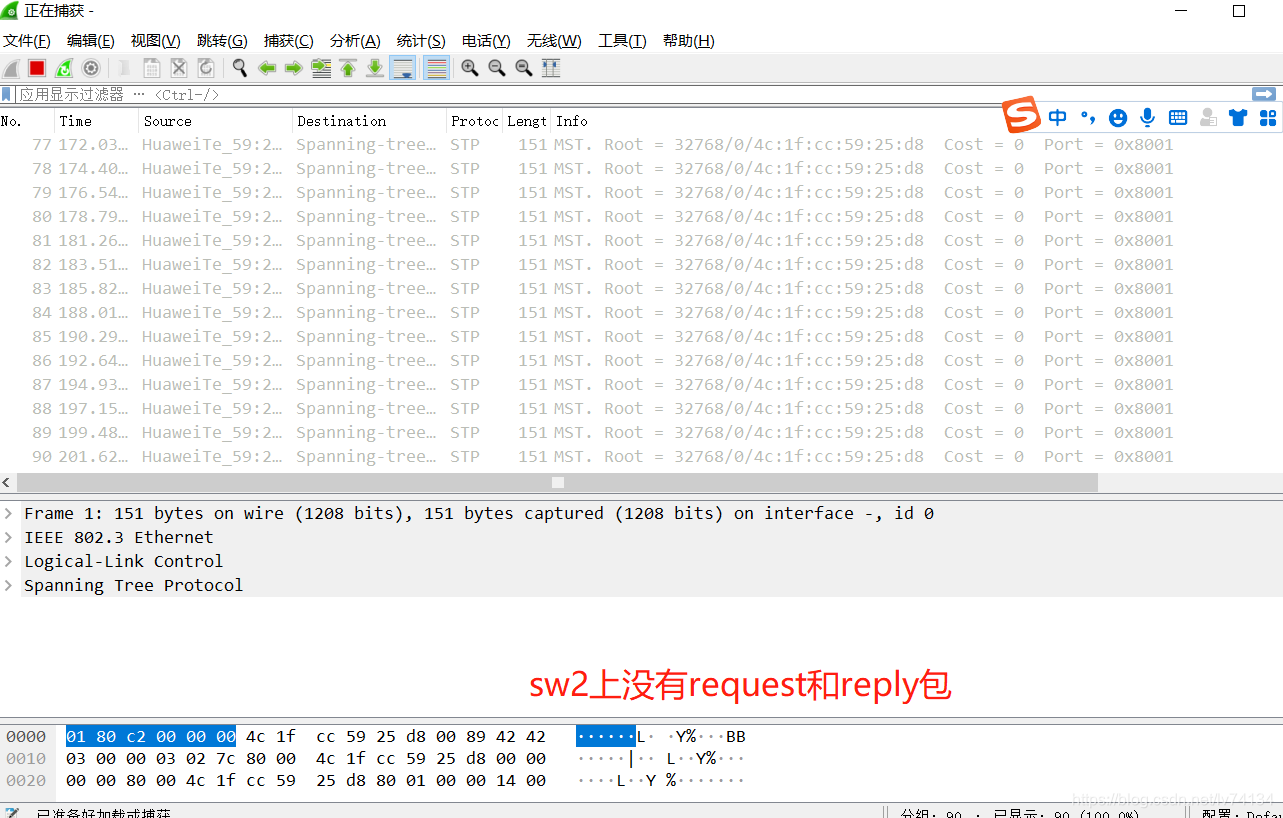Sort by the Length column header
The height and width of the screenshot is (818, 1283).
527,121
